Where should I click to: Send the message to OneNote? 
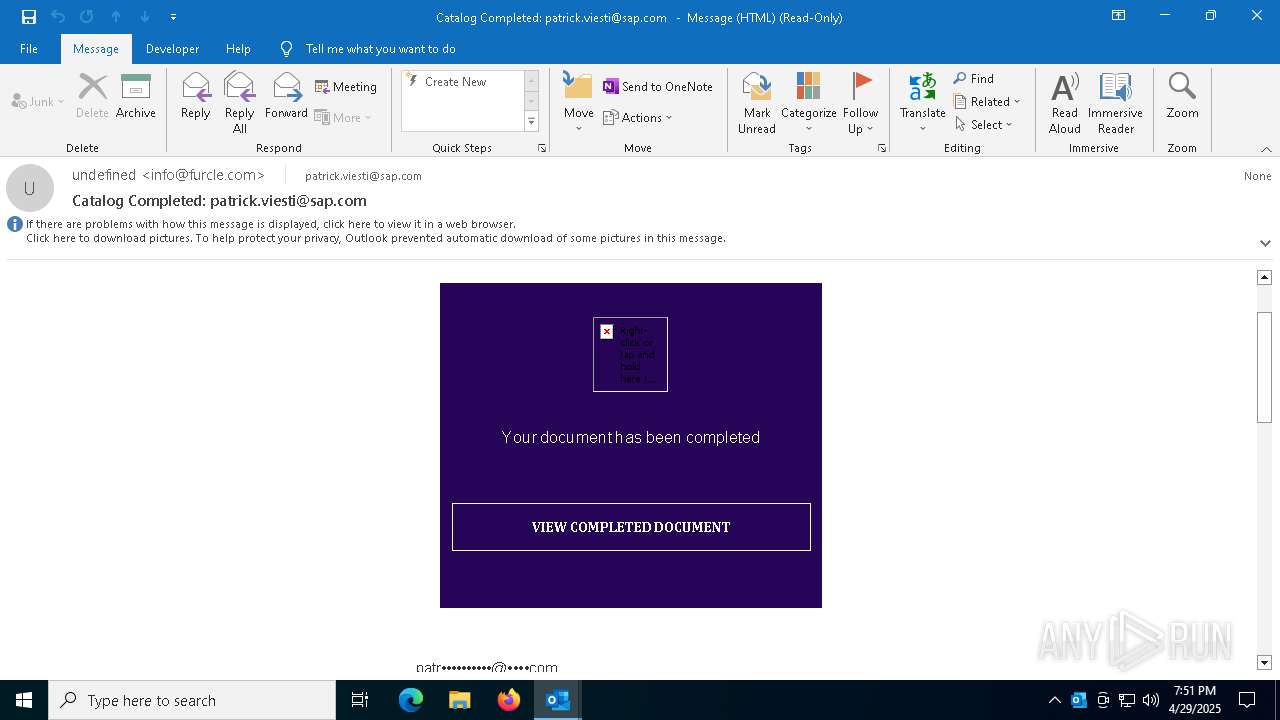[x=658, y=87]
